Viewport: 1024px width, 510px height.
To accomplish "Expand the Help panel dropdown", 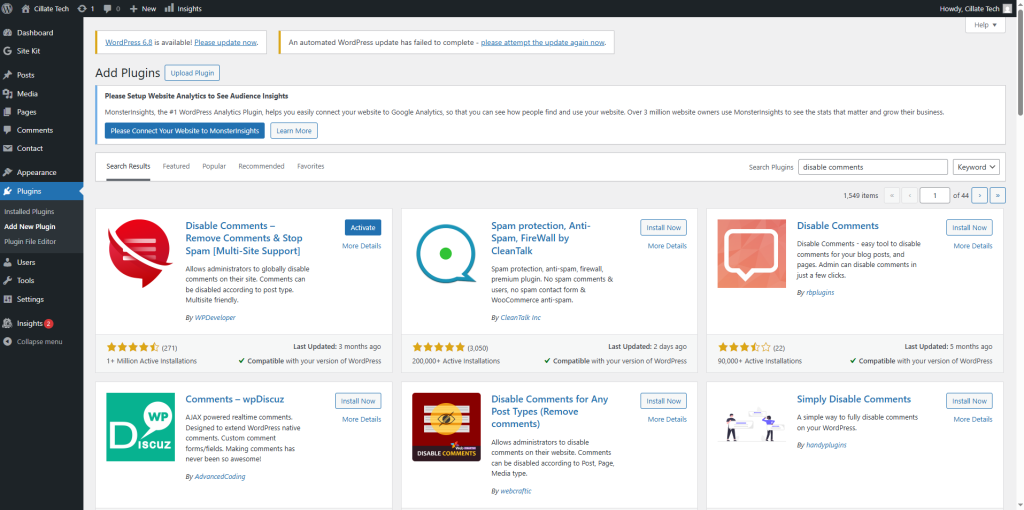I will point(984,25).
